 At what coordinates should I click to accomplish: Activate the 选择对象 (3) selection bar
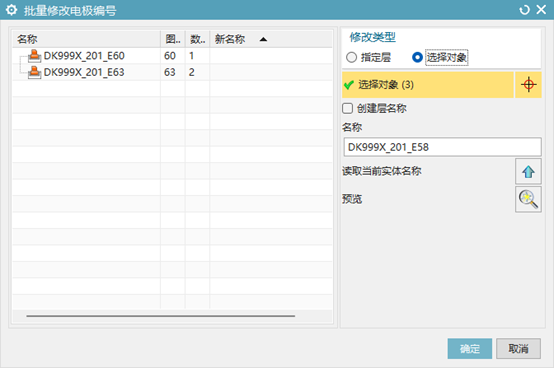(428, 85)
